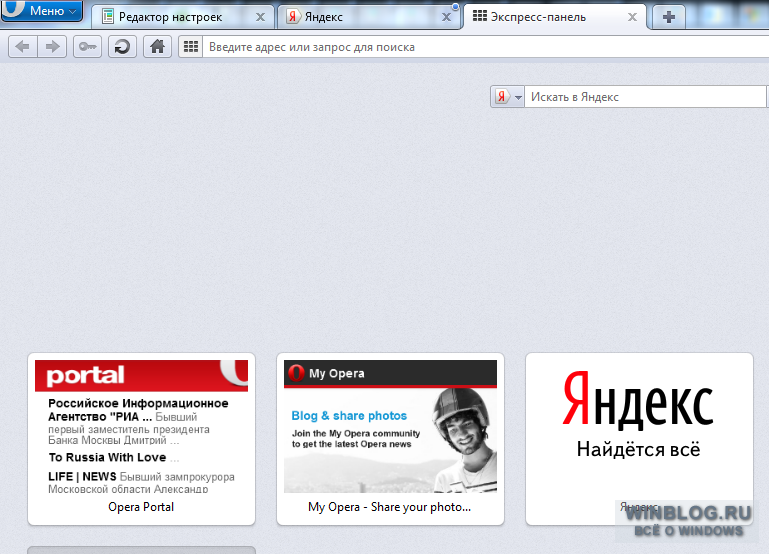Image resolution: width=769 pixels, height=554 pixels.
Task: Close the Экспресс-панель tab
Action: click(633, 17)
